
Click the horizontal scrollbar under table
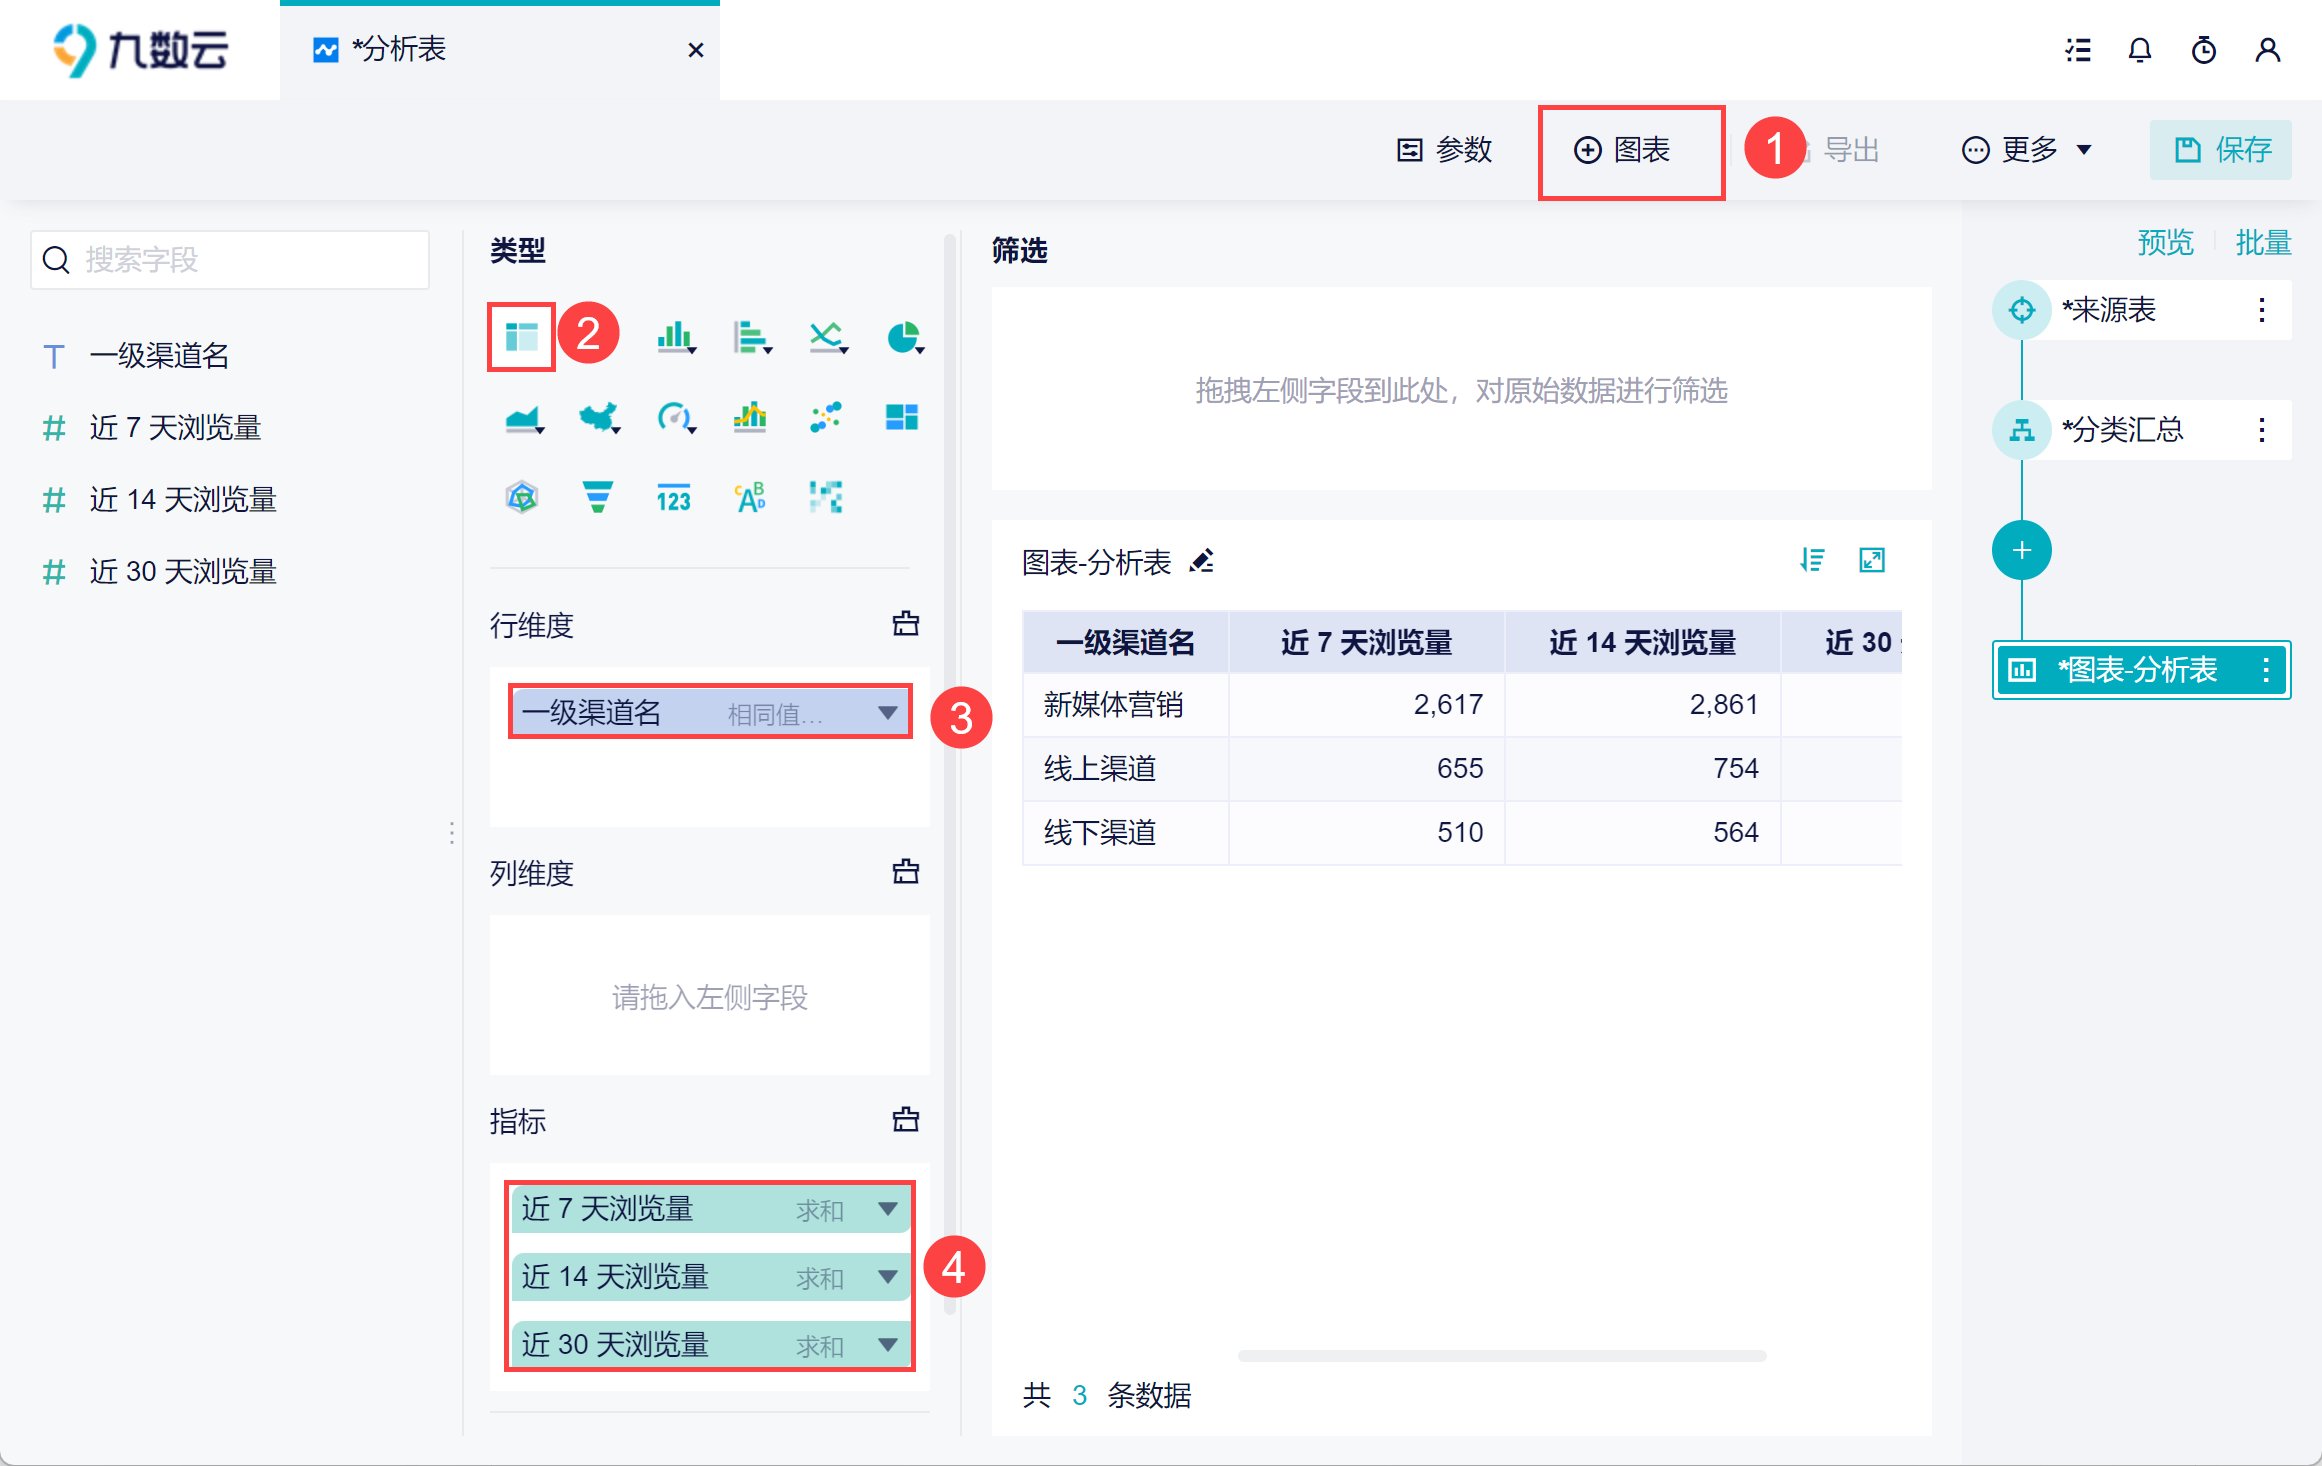pos(1501,1356)
